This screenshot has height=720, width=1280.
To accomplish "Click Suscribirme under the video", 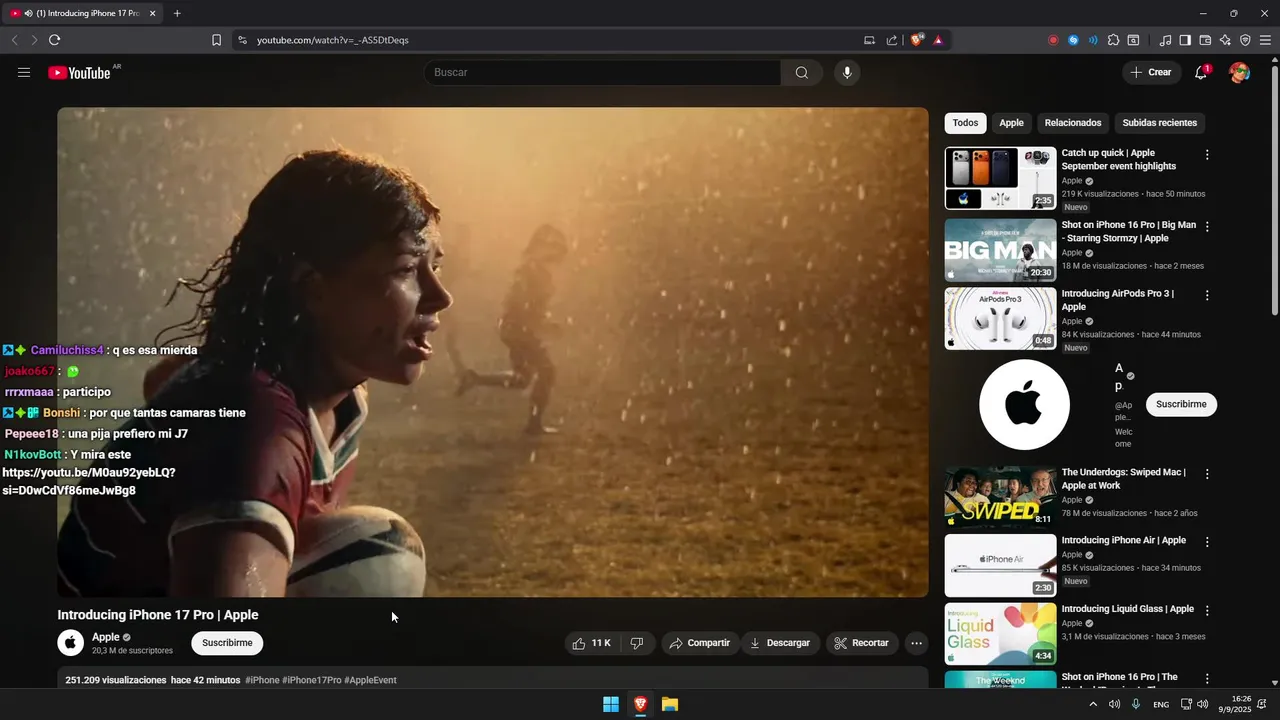I will (x=227, y=643).
